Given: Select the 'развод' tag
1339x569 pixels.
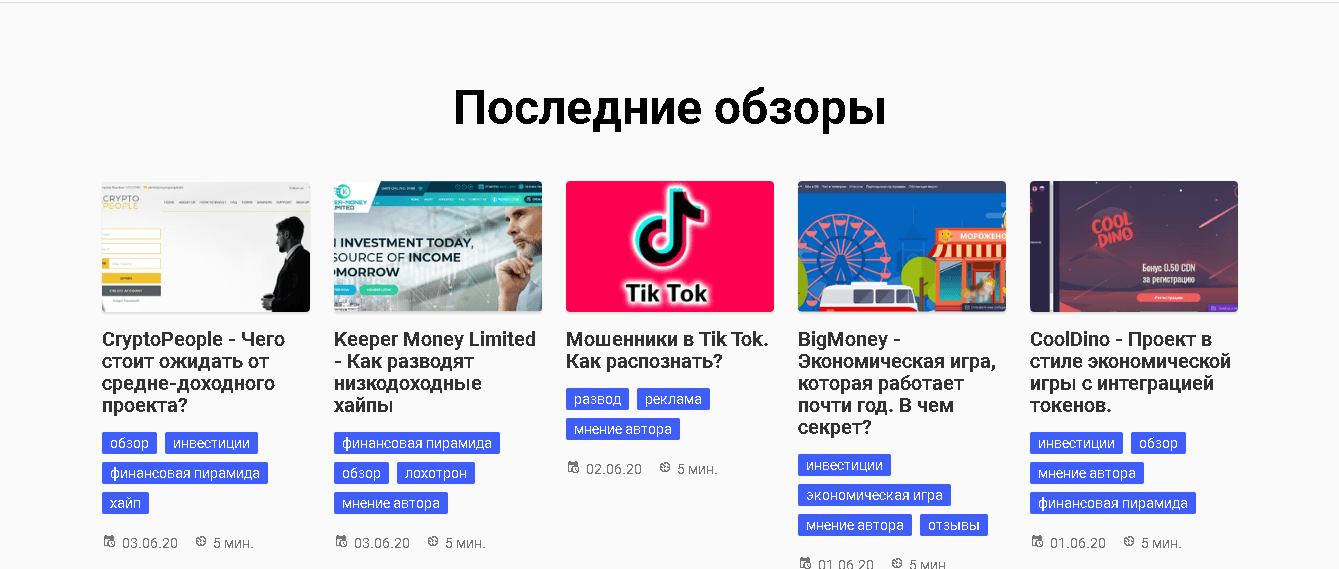Looking at the screenshot, I should click(597, 399).
